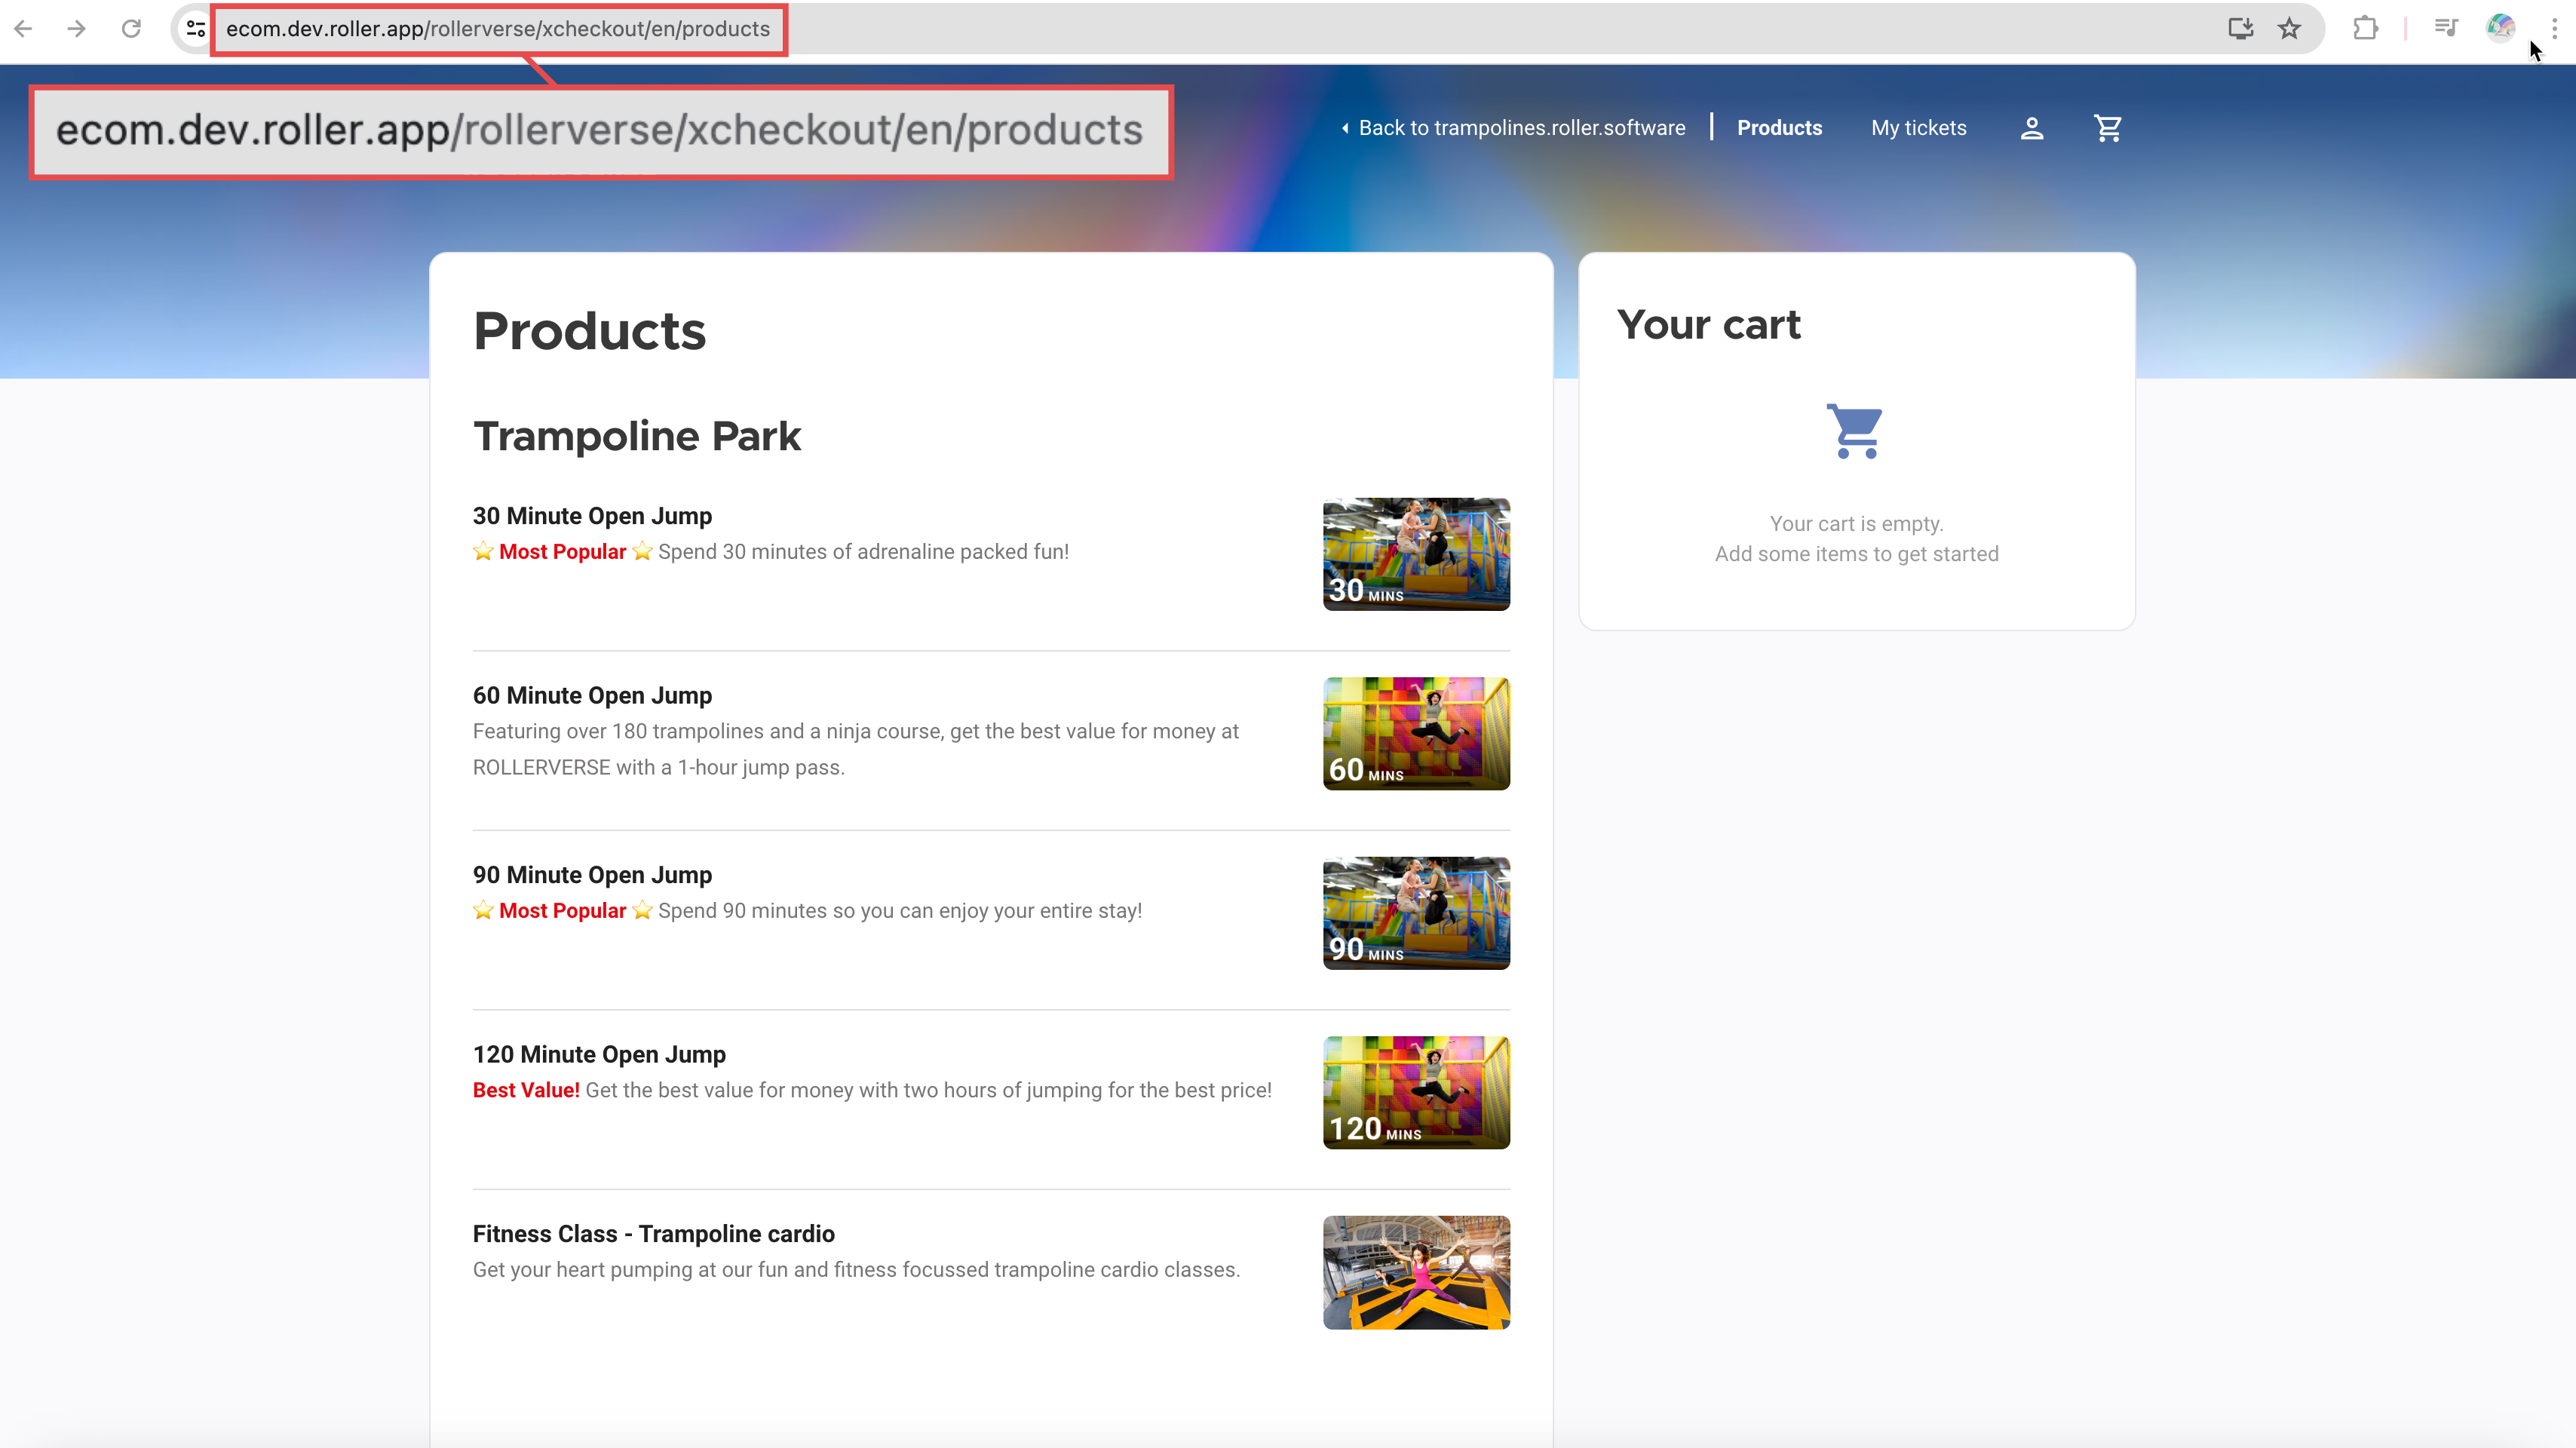Open the media controls icon in toolbar

point(2446,28)
